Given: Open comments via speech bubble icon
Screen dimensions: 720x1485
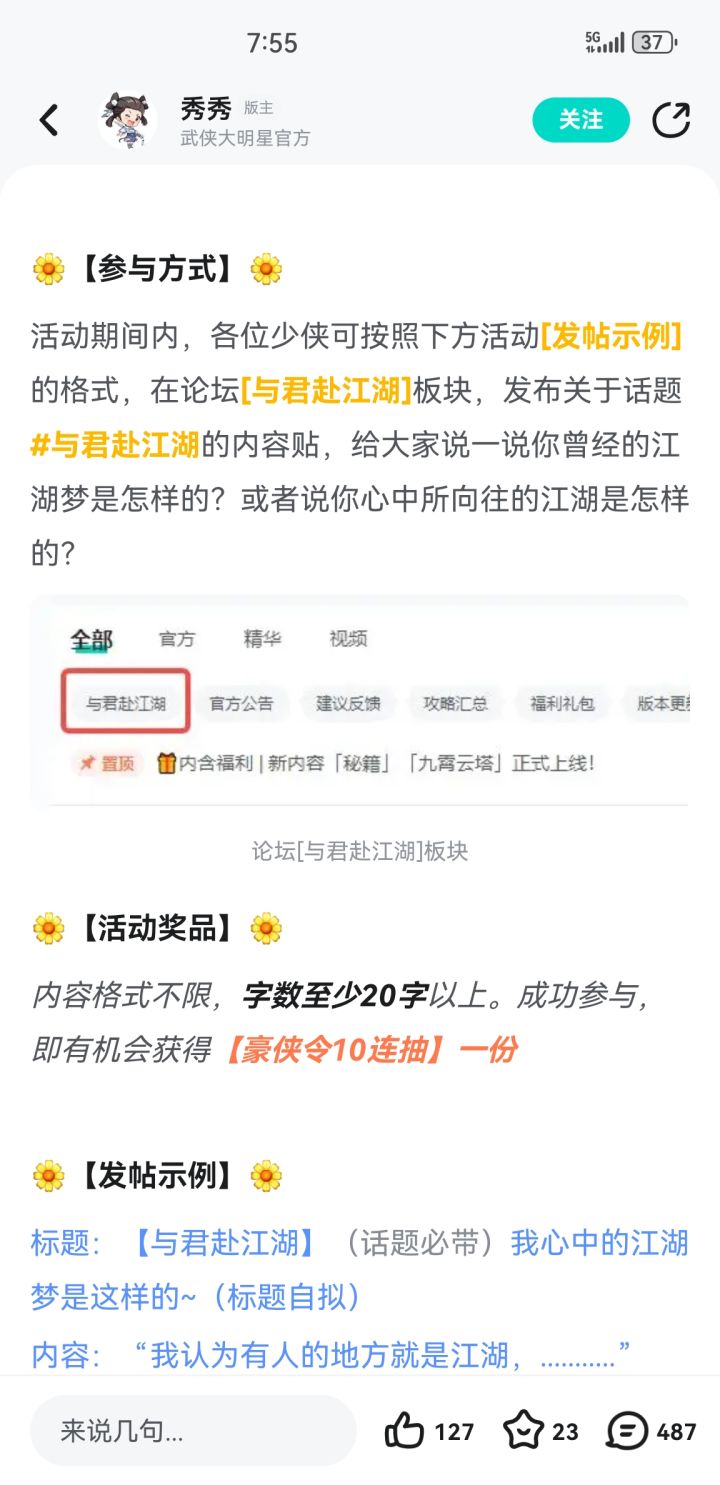Looking at the screenshot, I should point(627,1431).
